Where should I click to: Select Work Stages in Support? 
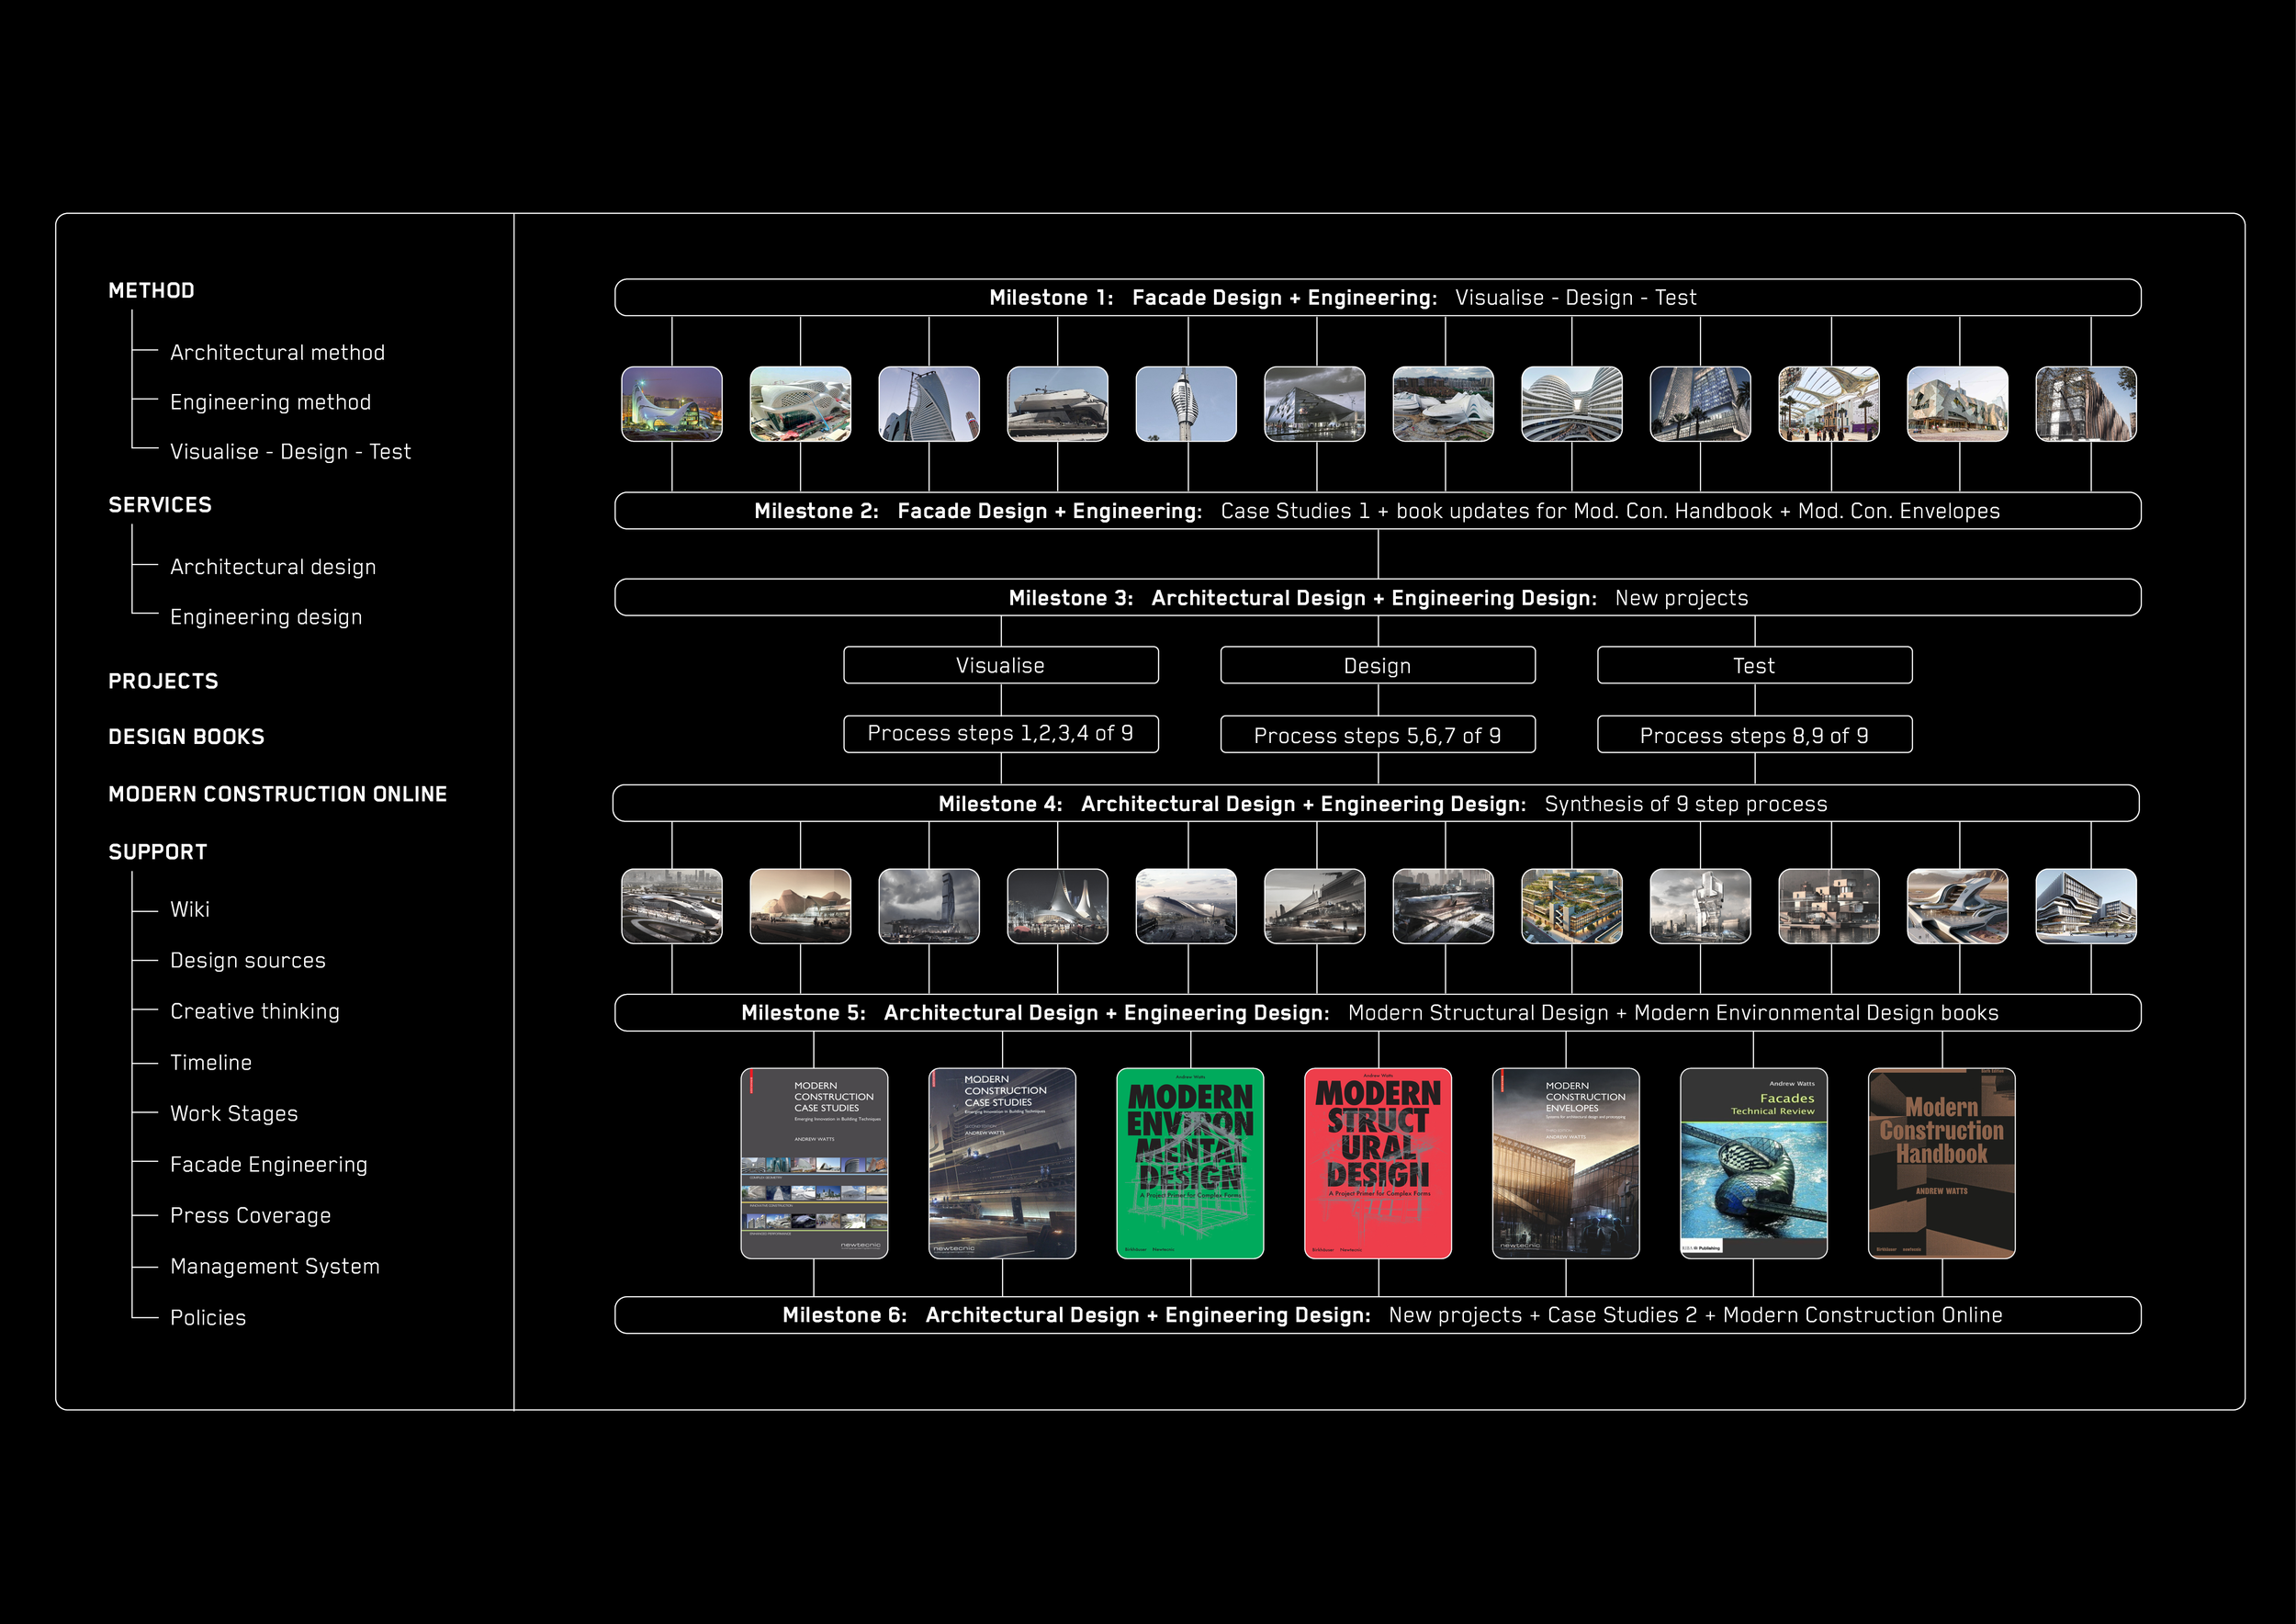click(x=234, y=1113)
